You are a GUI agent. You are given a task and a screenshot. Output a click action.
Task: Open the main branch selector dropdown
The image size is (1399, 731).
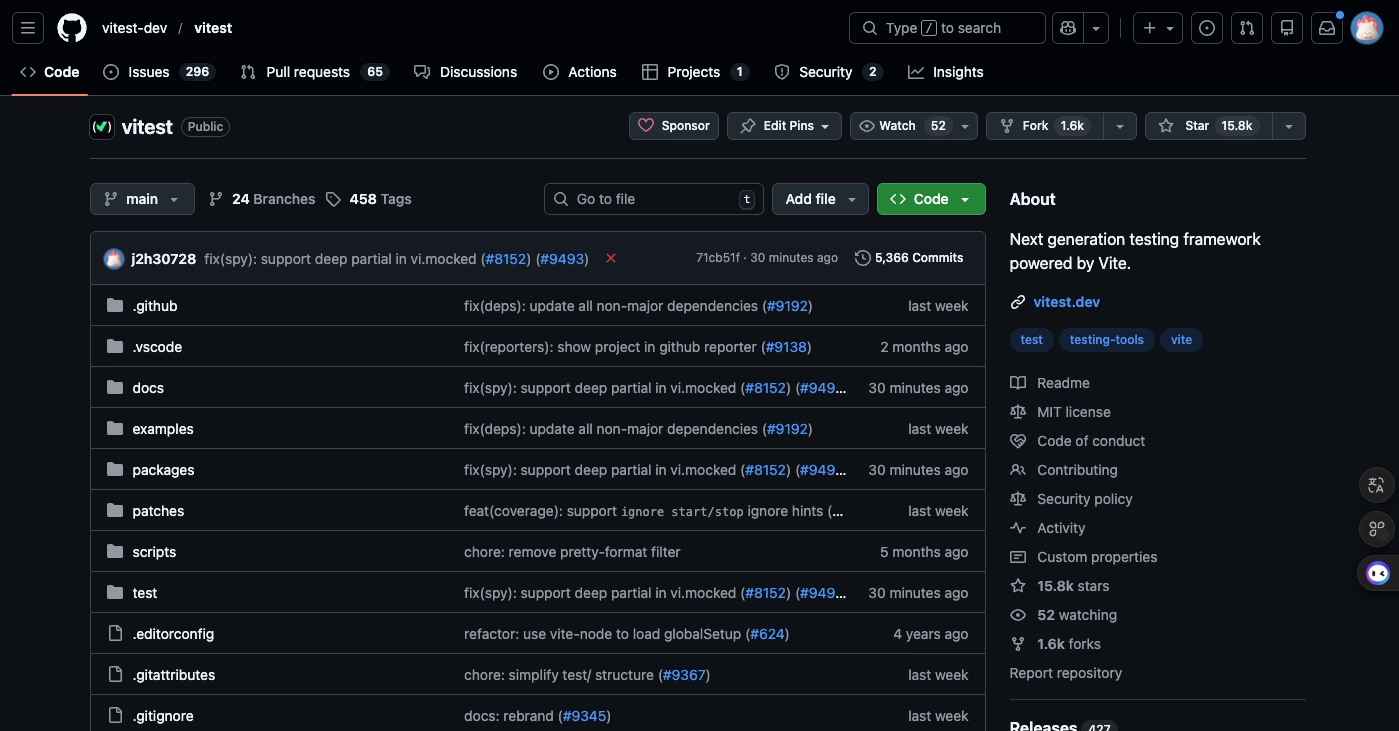pos(141,199)
